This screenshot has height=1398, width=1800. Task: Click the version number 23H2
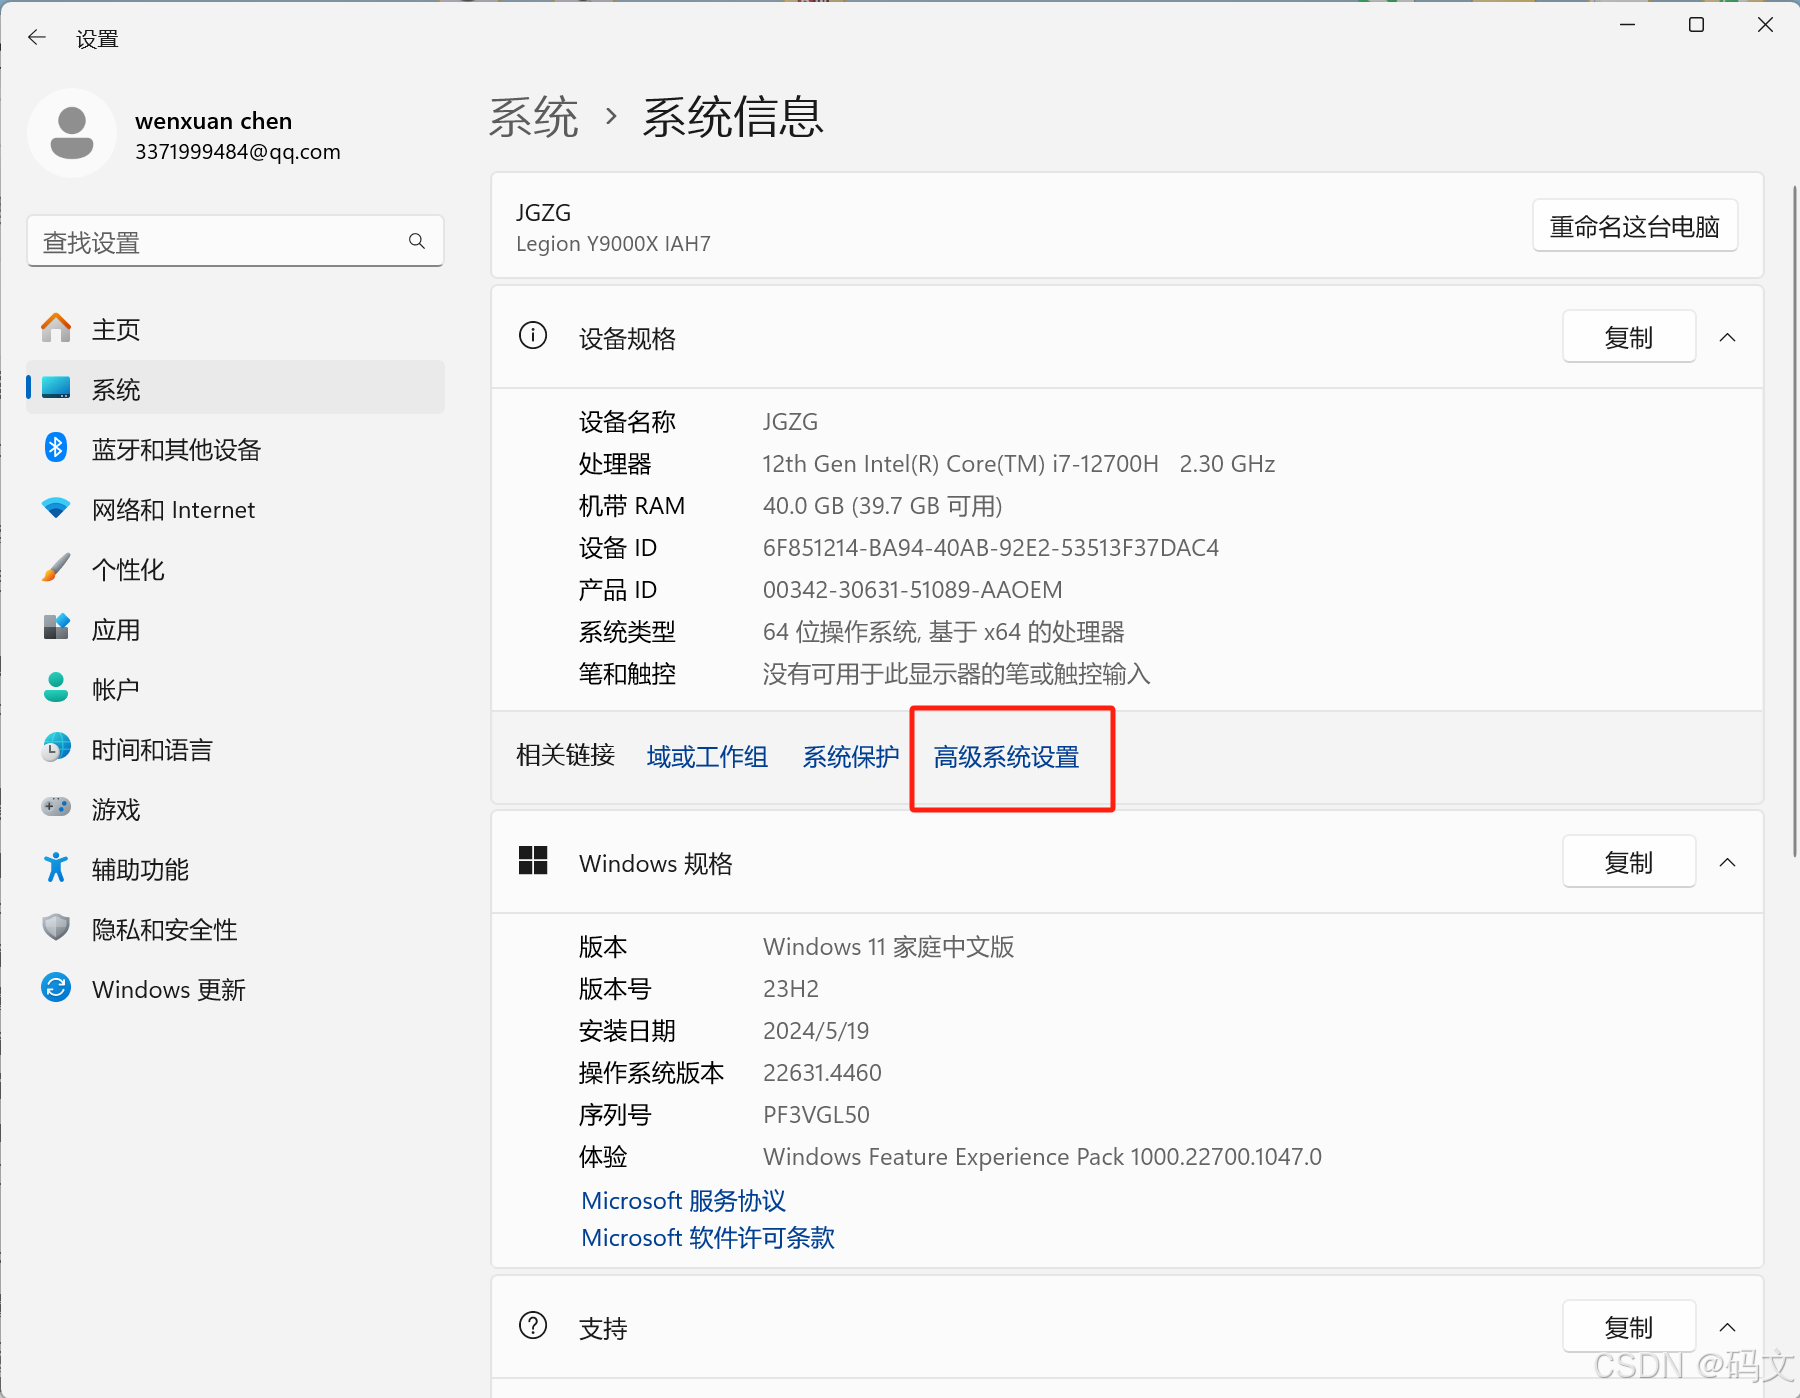point(791,989)
